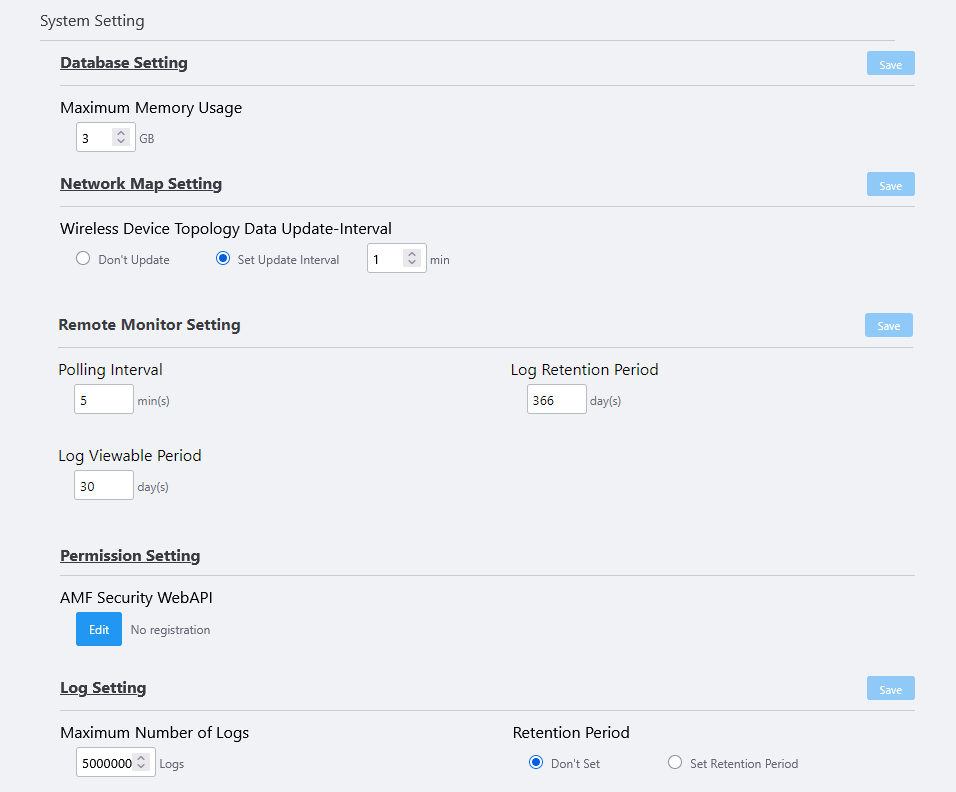Click the Maximum Number of Logs field

coord(105,763)
